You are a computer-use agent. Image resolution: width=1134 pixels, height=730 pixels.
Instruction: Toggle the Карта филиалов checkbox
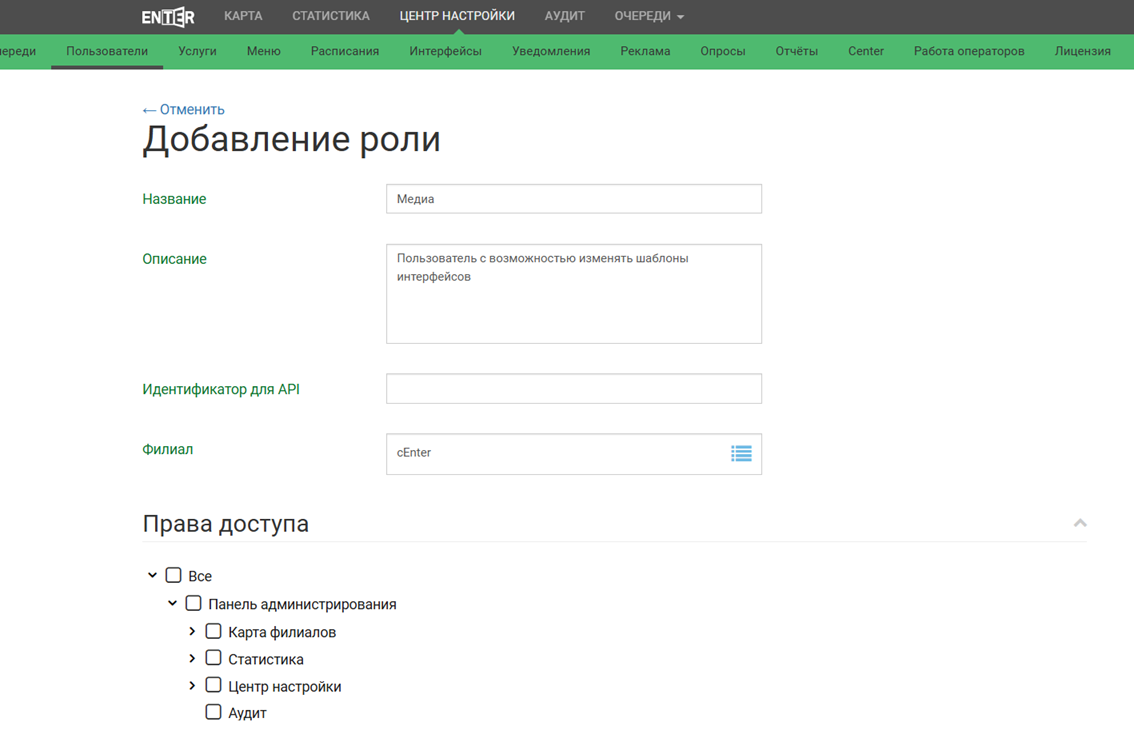pos(214,632)
